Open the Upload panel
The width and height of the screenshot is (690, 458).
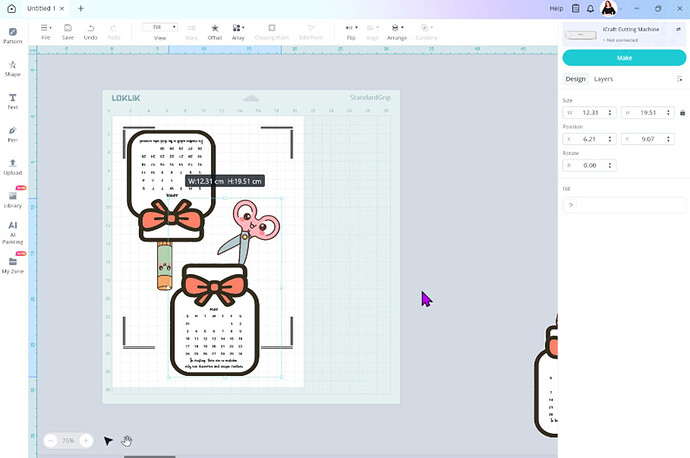(13, 166)
